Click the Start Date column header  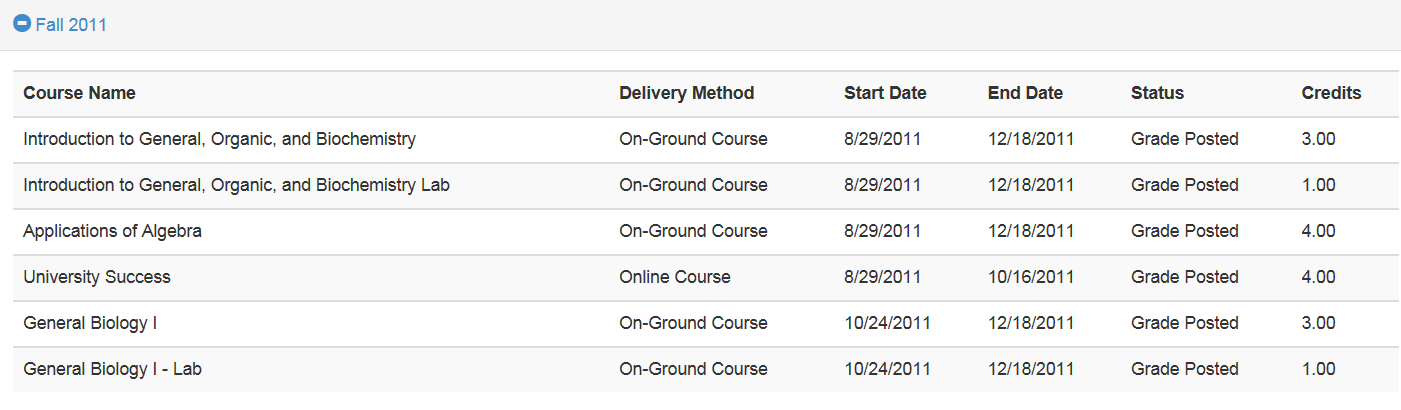[x=885, y=93]
